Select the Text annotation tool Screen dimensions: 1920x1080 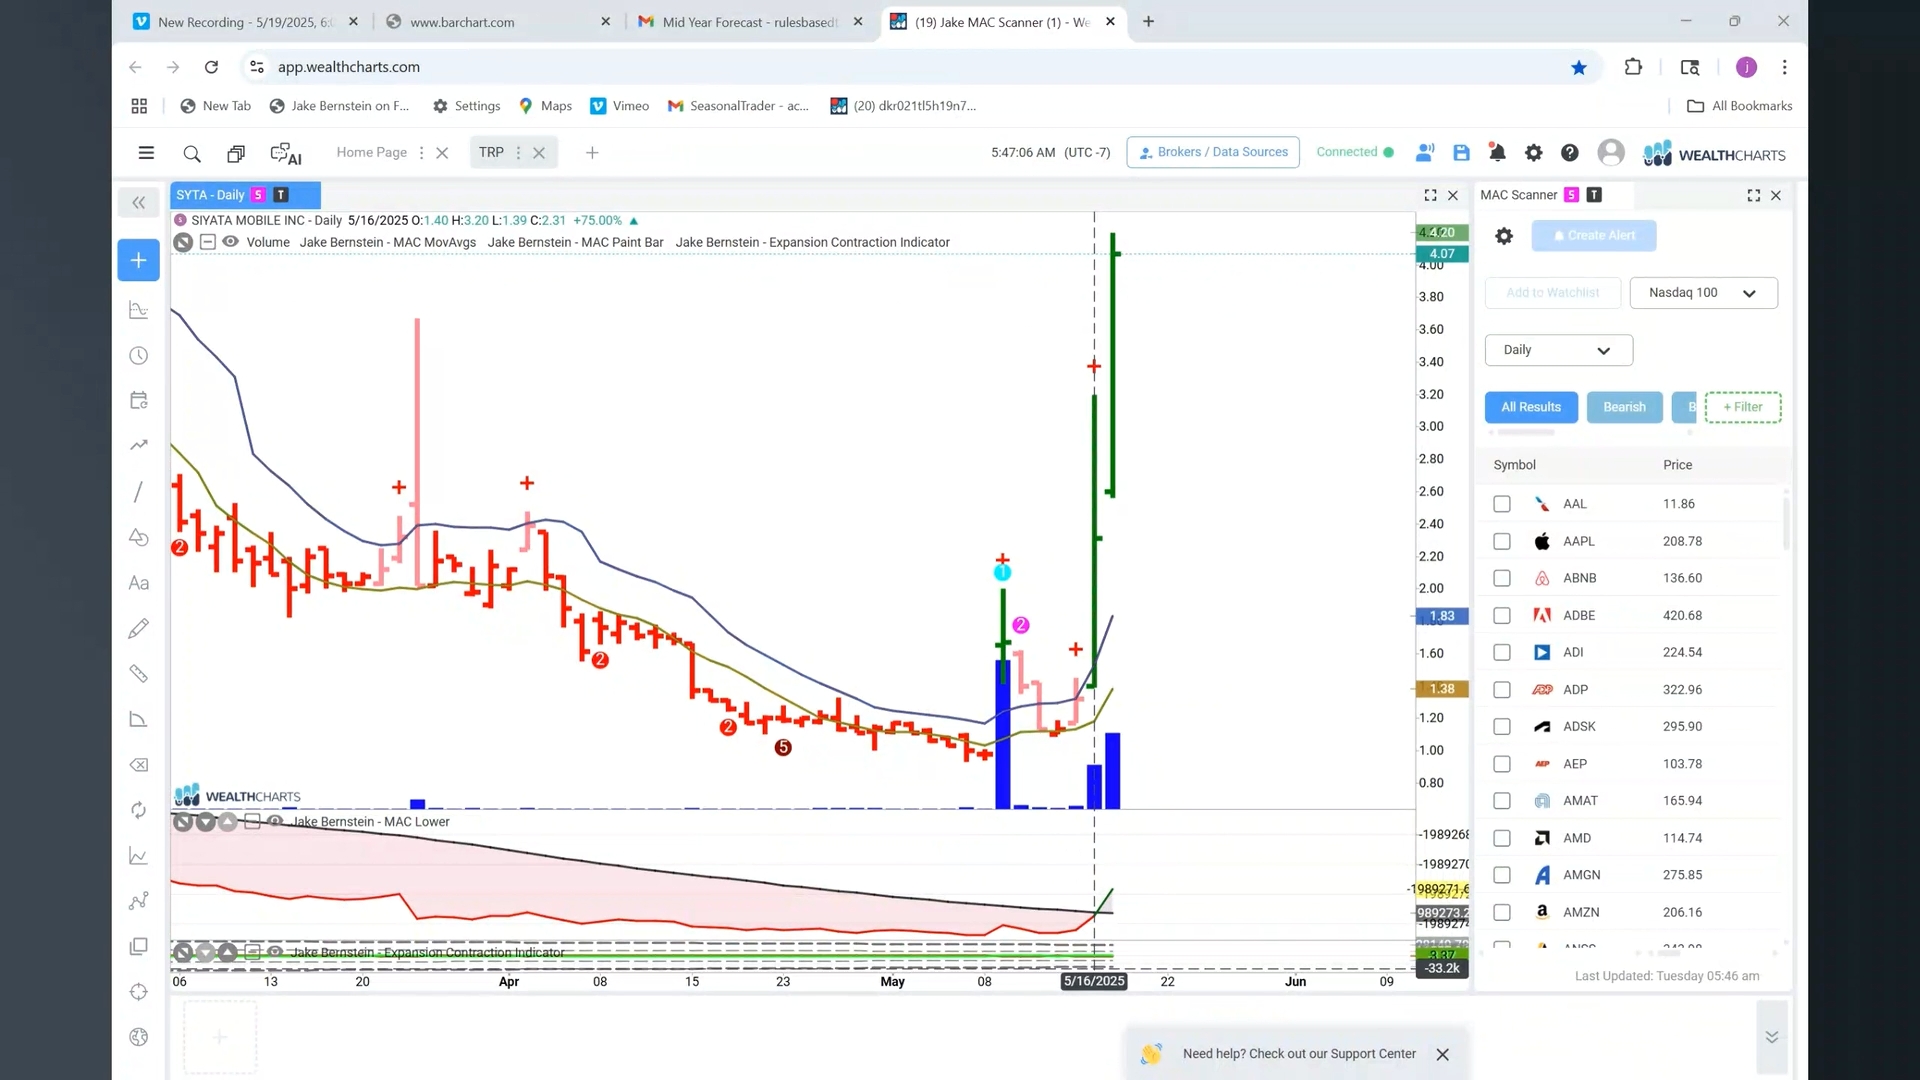pos(139,583)
